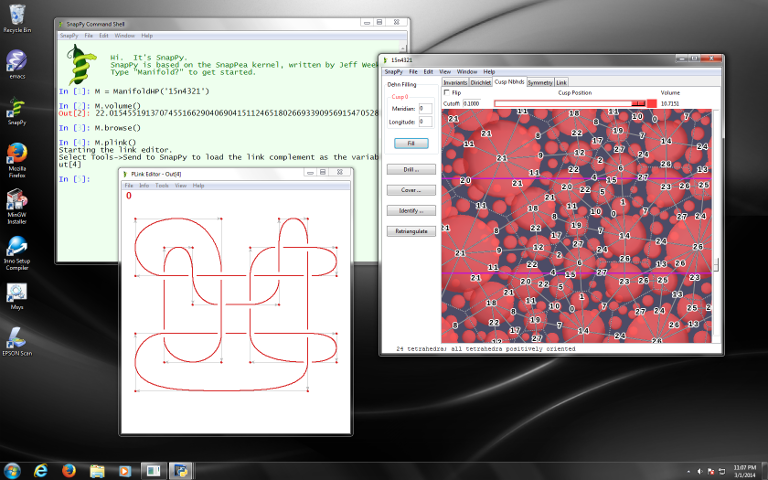
Task: Open the Recycle Bin desktop icon
Action: click(x=17, y=19)
